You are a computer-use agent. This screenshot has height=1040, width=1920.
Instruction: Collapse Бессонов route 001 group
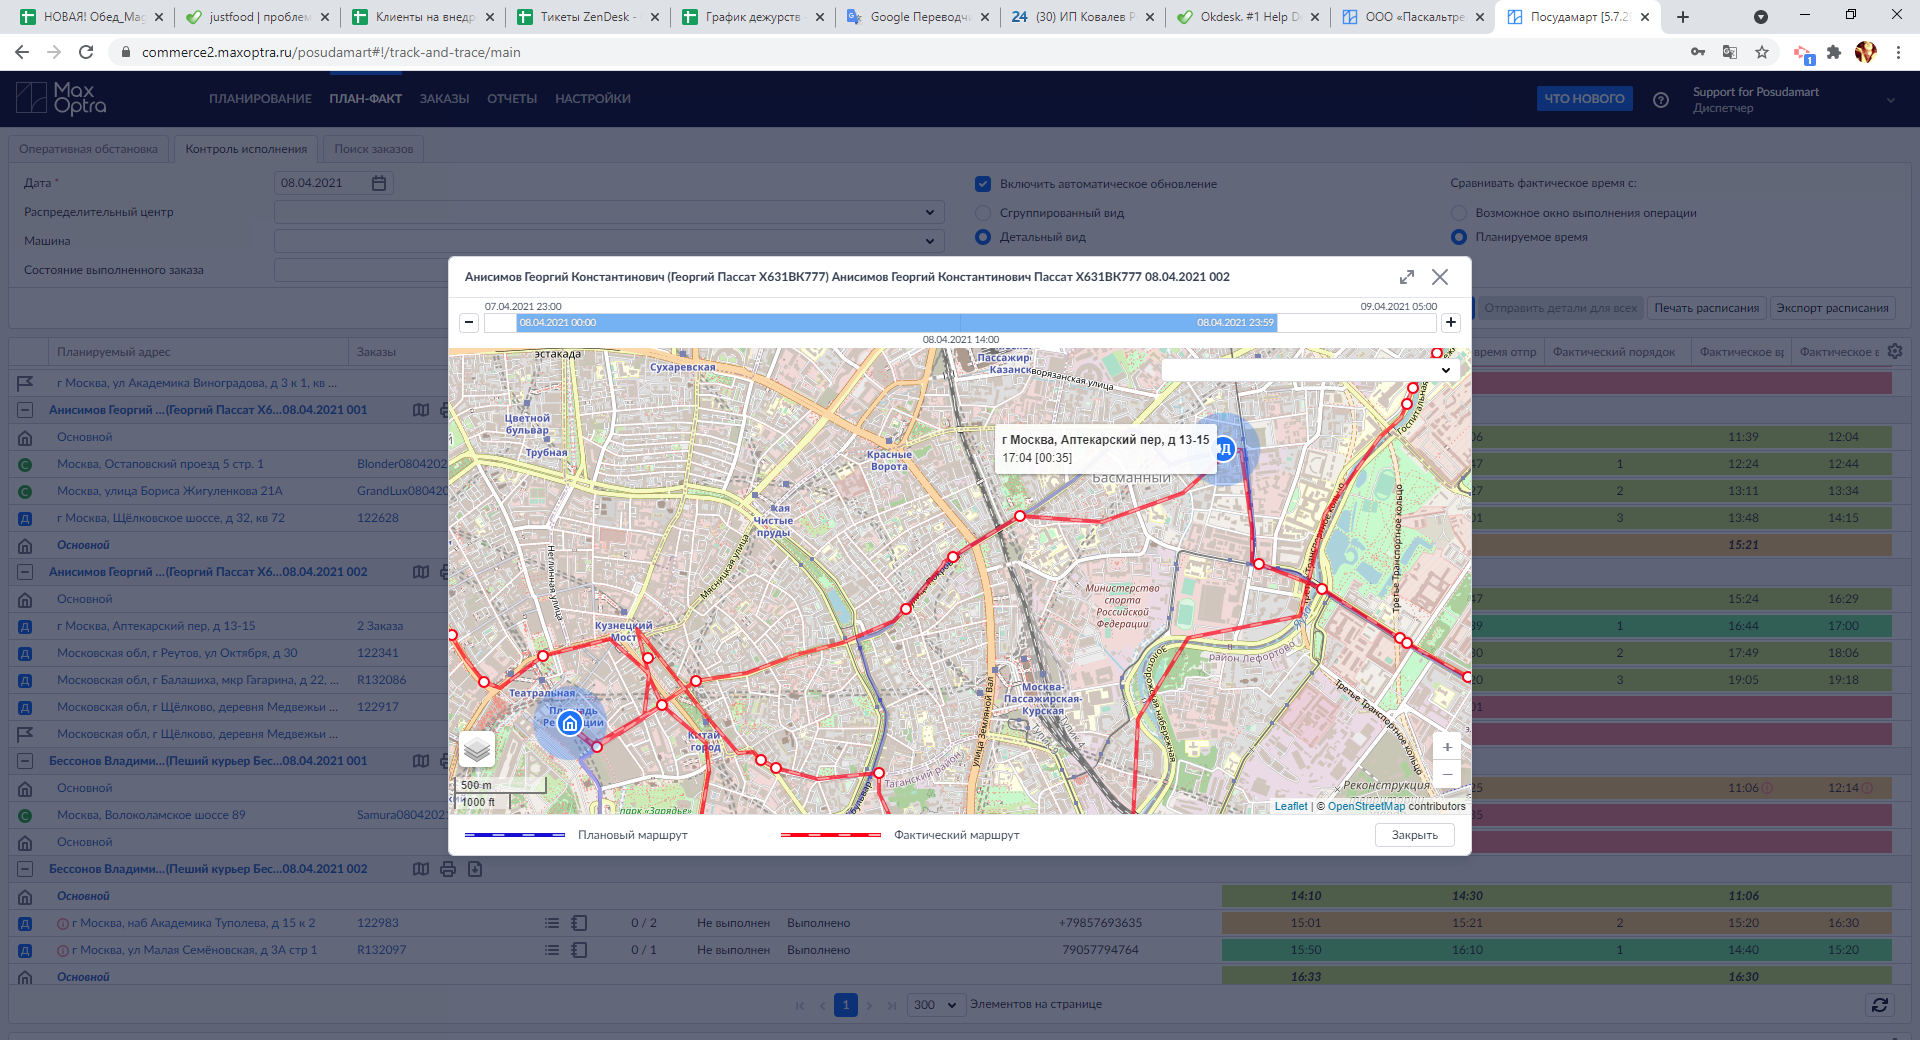click(25, 761)
